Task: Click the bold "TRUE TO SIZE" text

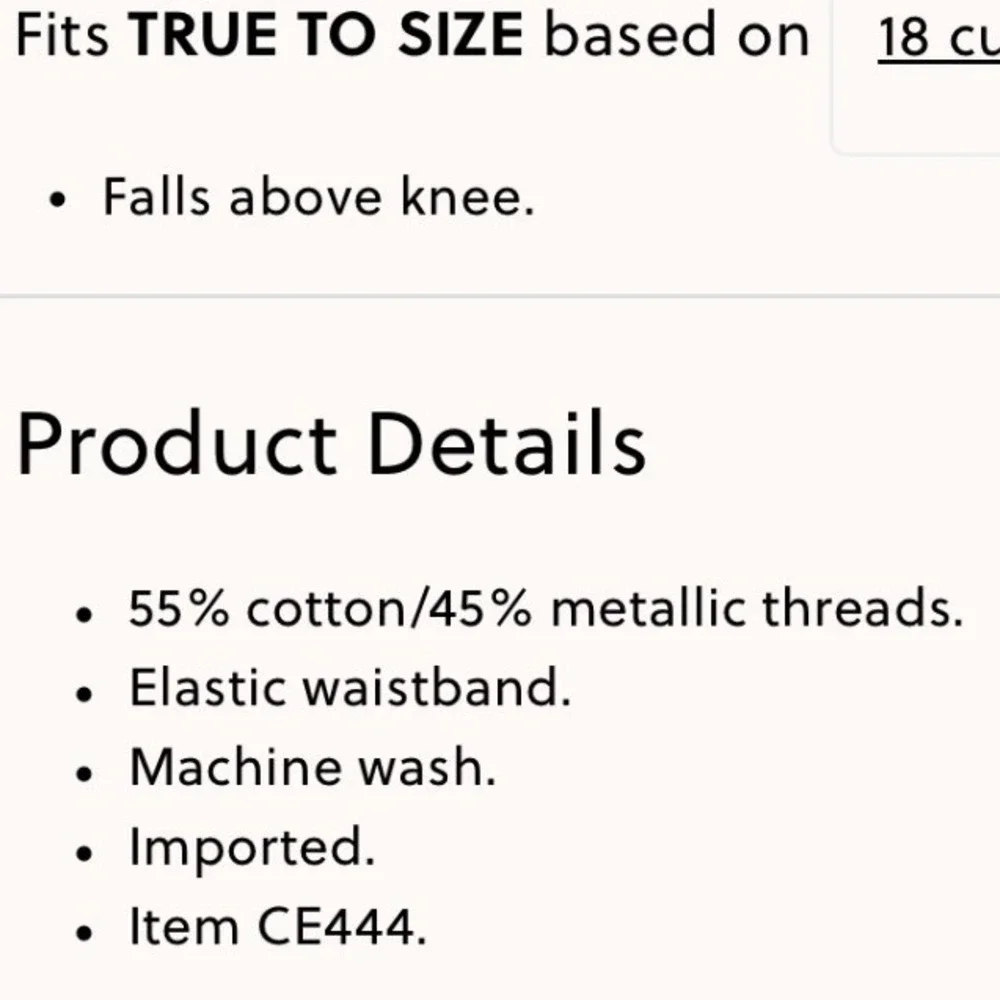Action: point(325,35)
